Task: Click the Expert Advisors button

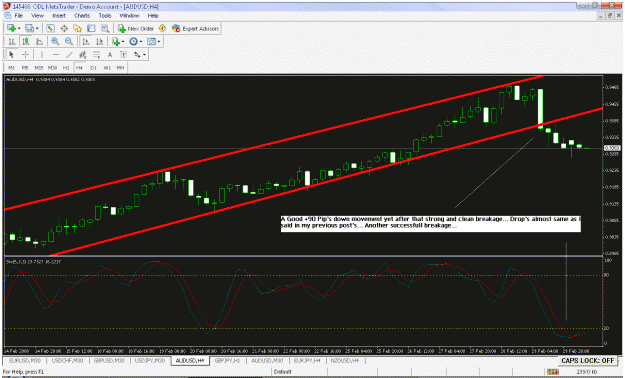Action: [195, 28]
